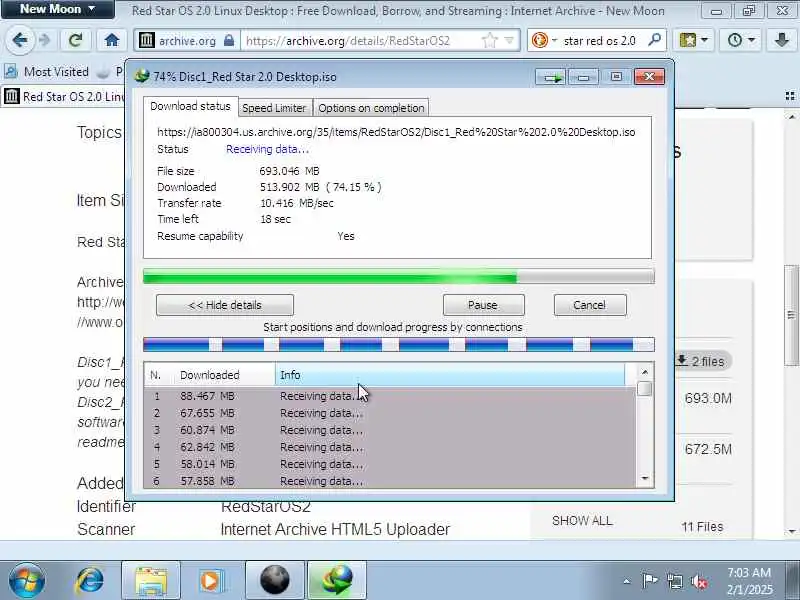Open the browser home page icon
This screenshot has height=600, width=800.
click(x=112, y=40)
